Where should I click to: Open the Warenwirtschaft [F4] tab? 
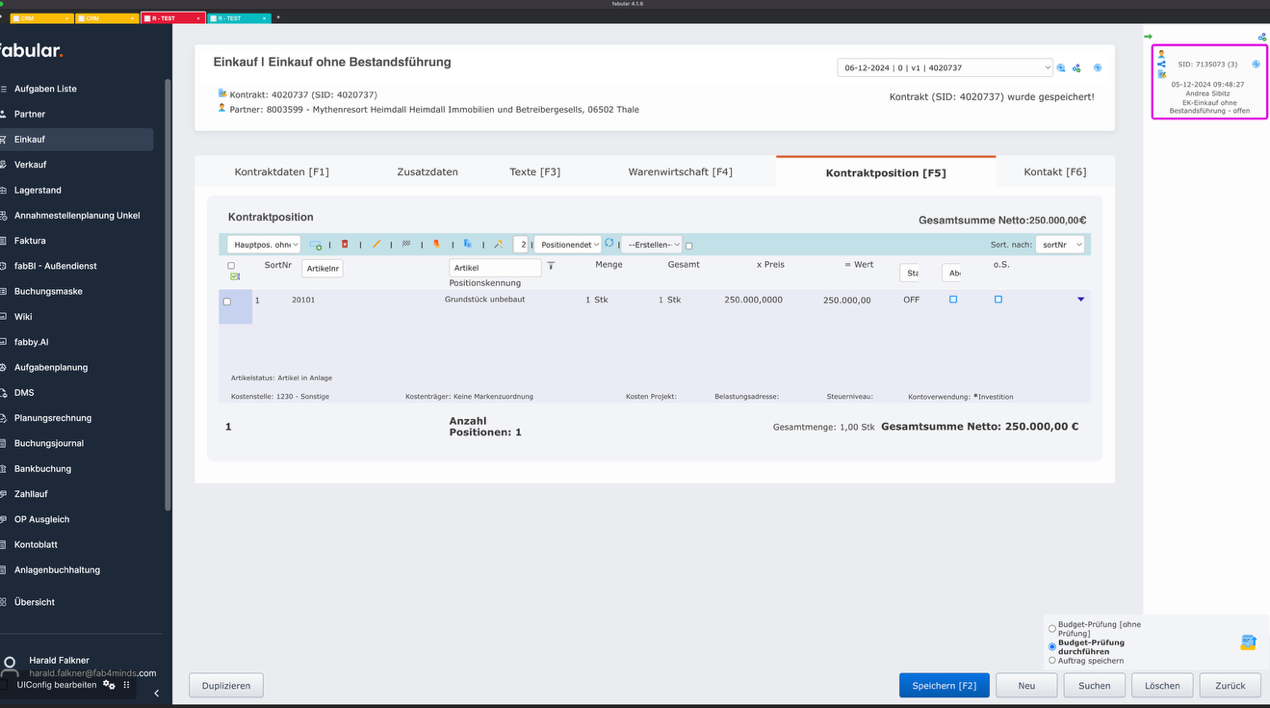pos(680,172)
